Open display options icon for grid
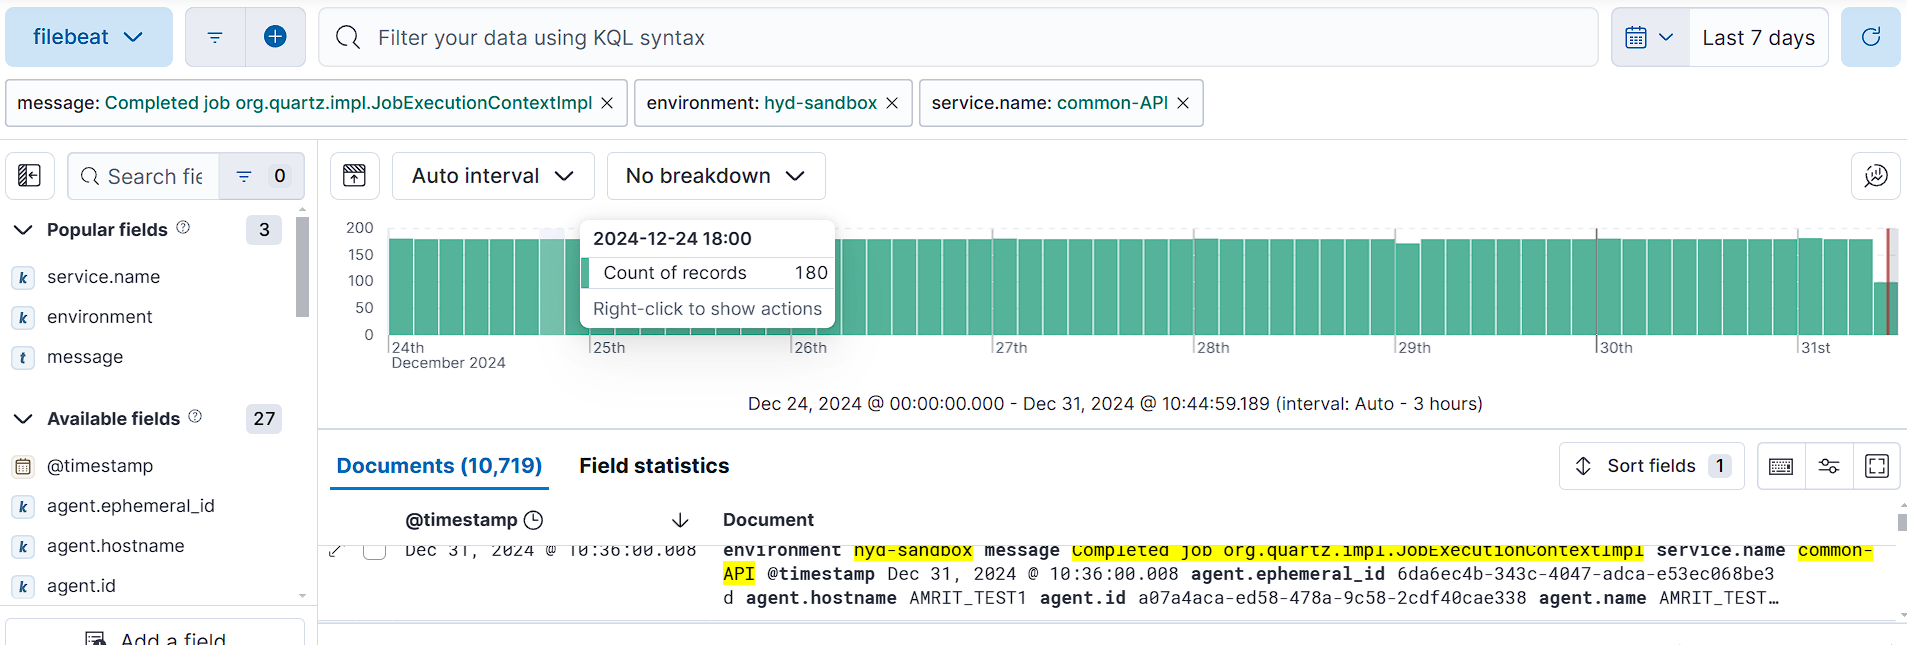Viewport: 1907px width, 645px height. (1829, 466)
